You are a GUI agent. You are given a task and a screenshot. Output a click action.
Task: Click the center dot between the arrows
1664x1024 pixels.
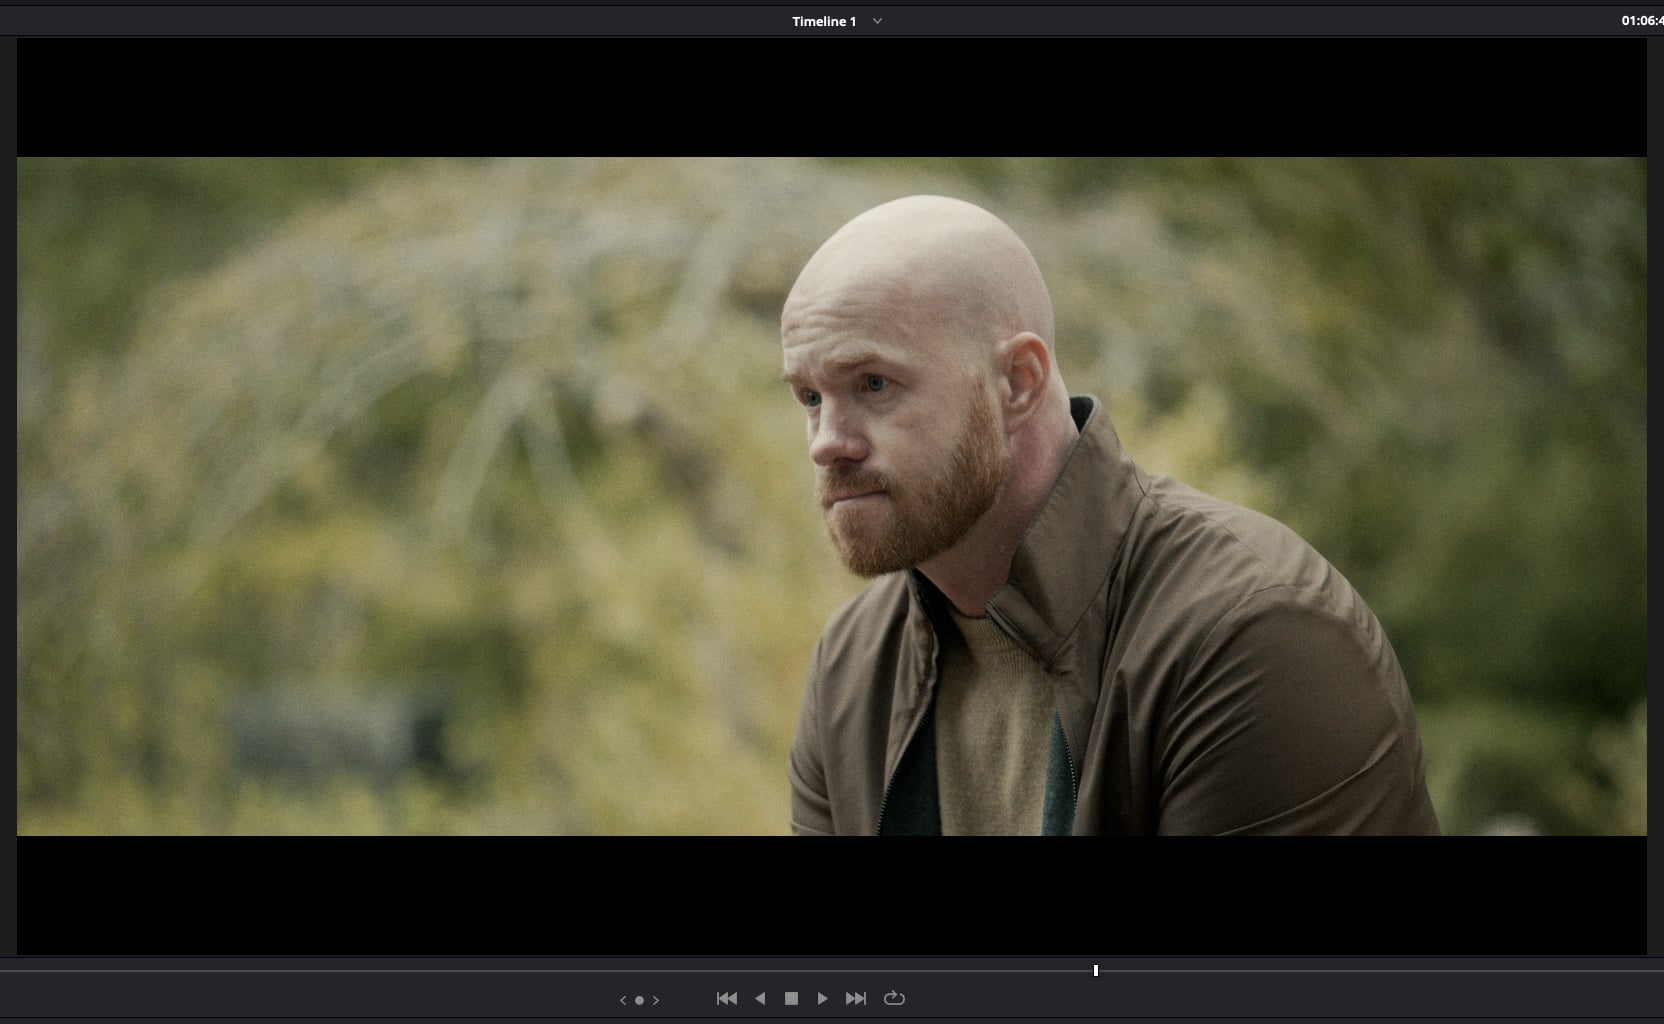point(639,1000)
